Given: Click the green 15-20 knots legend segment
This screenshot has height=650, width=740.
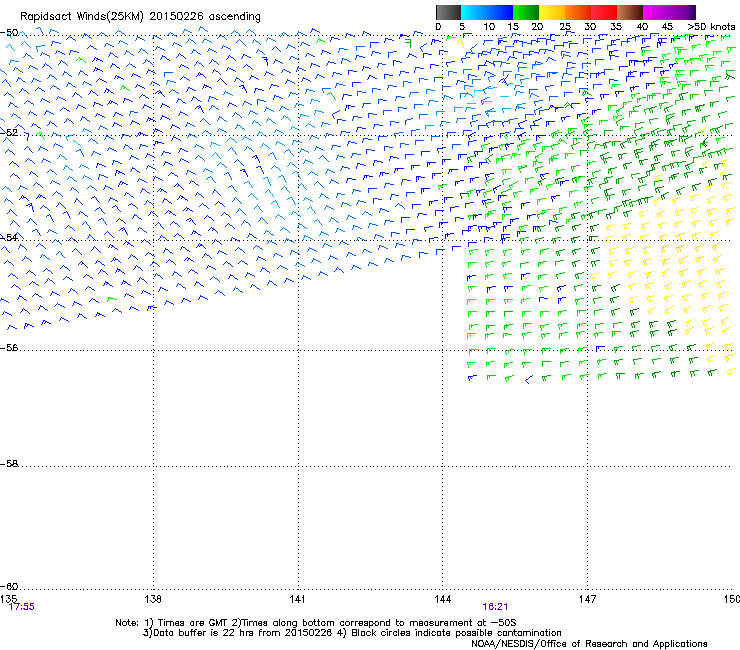Looking at the screenshot, I should coord(526,12).
